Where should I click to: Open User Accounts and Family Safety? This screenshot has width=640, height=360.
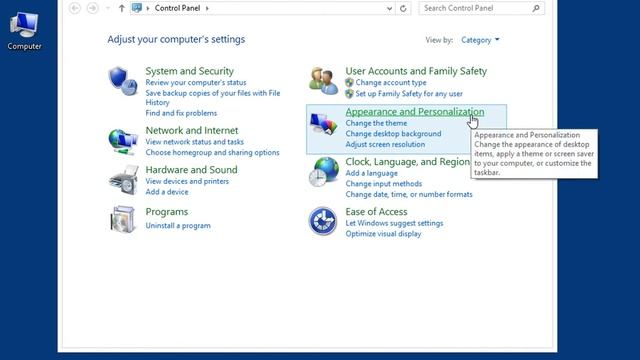pos(416,71)
